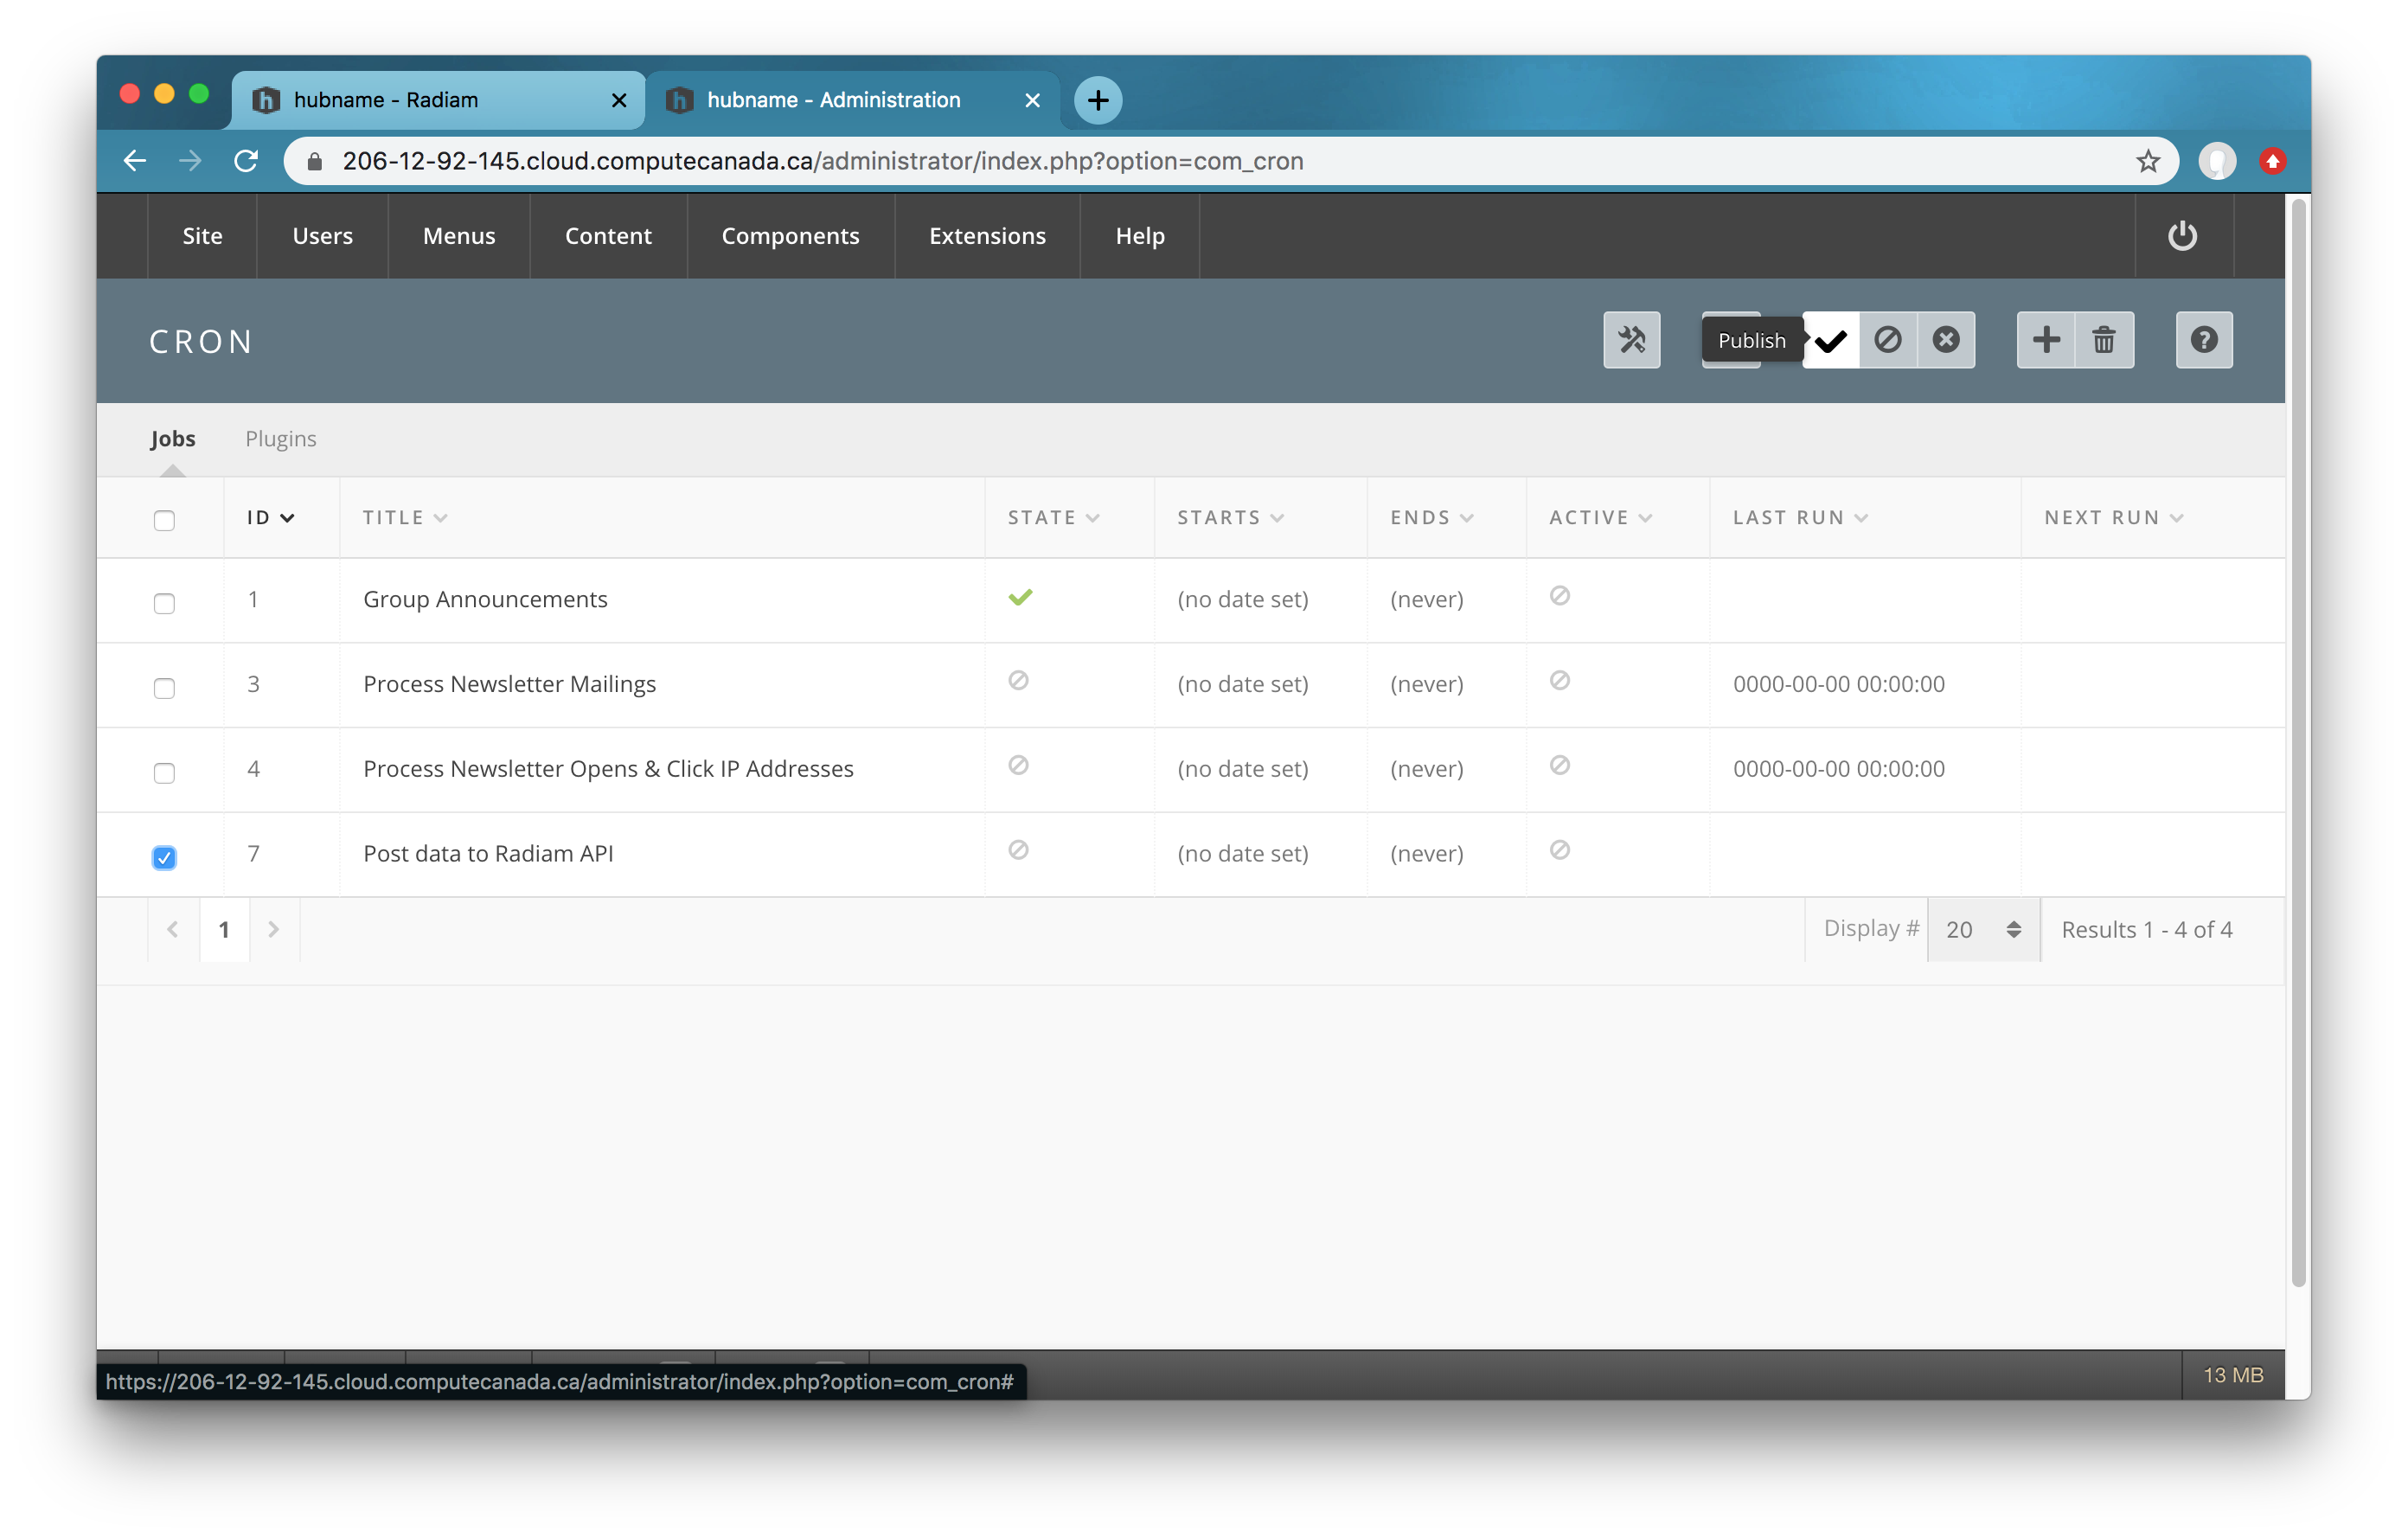The width and height of the screenshot is (2408, 1538).
Task: Sort table by Next Run column
Action: click(2113, 518)
